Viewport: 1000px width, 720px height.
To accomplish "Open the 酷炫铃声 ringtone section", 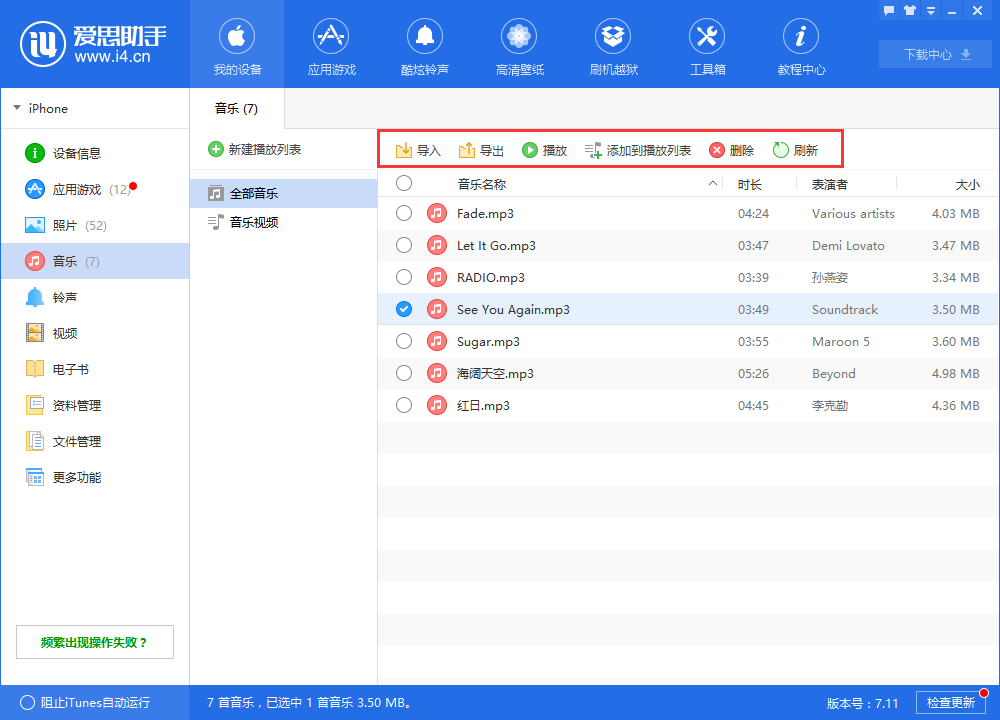I will click(x=425, y=45).
